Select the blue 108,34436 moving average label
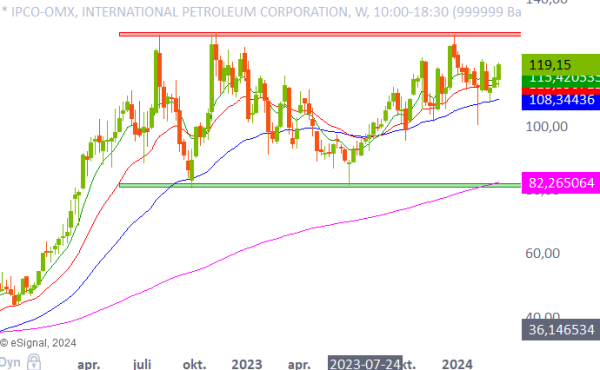Screen dimensions: 600x370 coord(561,101)
